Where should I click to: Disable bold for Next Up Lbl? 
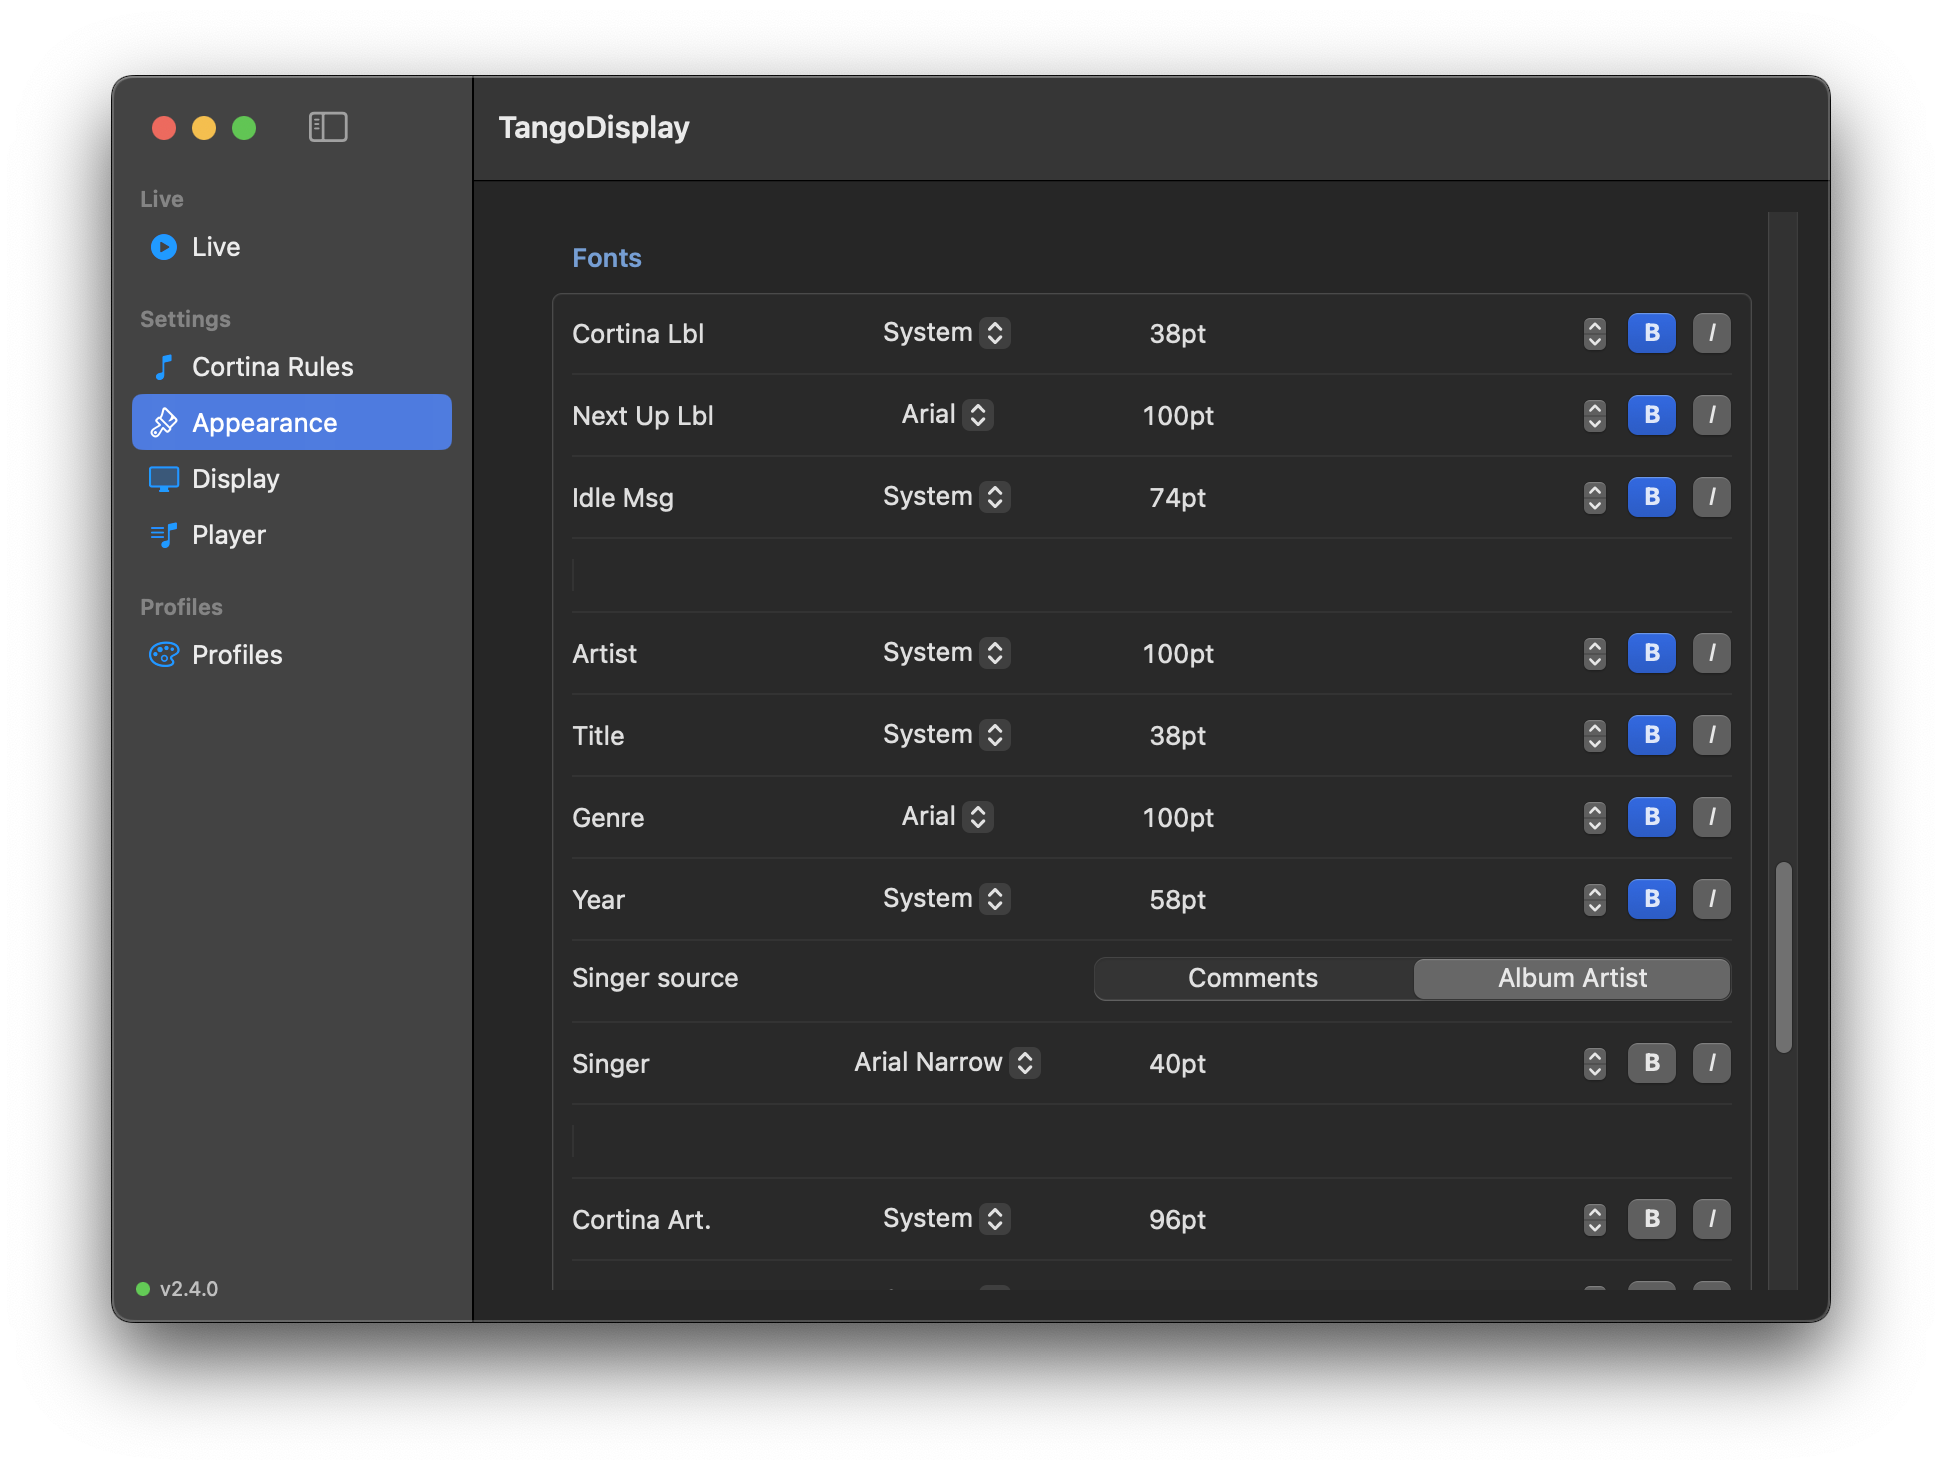1652,415
